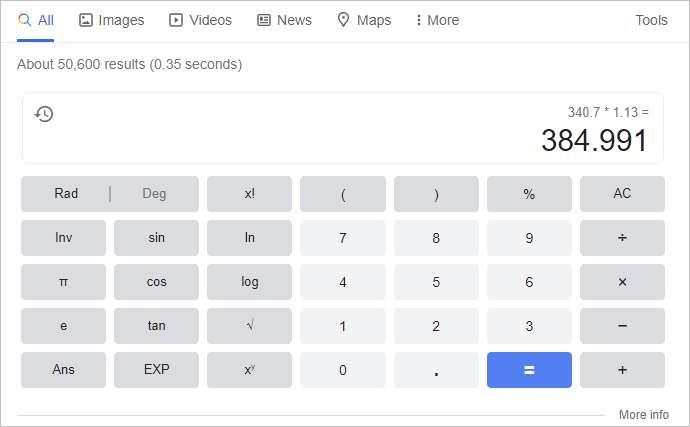Open the calculator history icon
Image resolution: width=690 pixels, height=427 pixels.
pos(44,114)
